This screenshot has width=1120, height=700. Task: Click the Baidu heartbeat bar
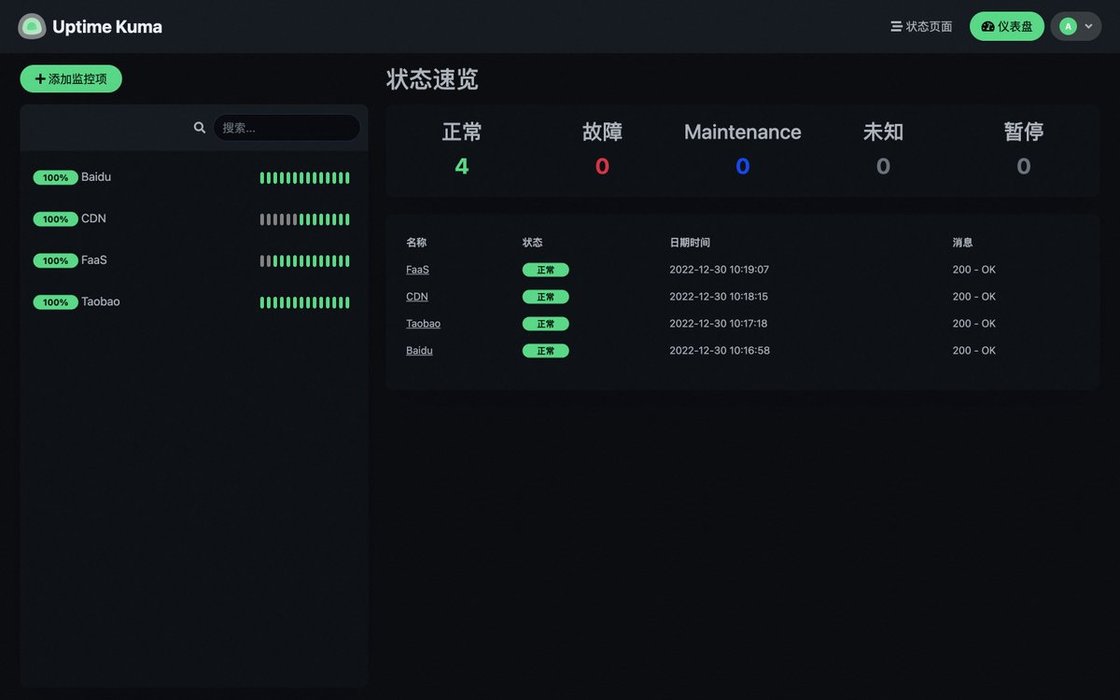coord(305,178)
